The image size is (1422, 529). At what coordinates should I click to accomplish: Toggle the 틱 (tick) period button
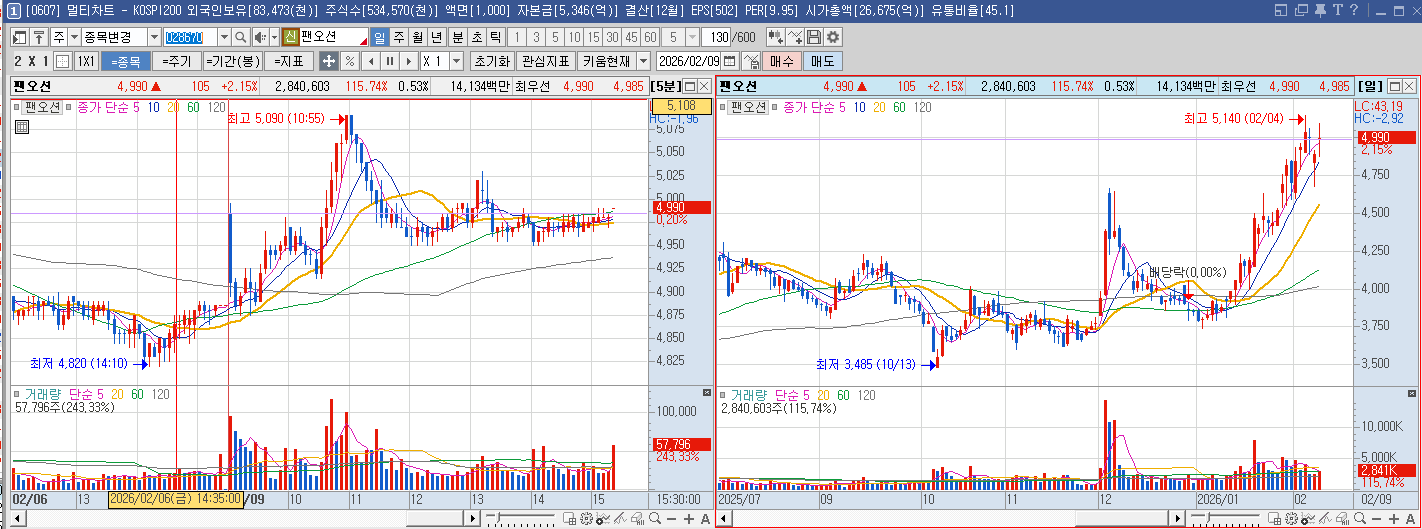coord(495,37)
